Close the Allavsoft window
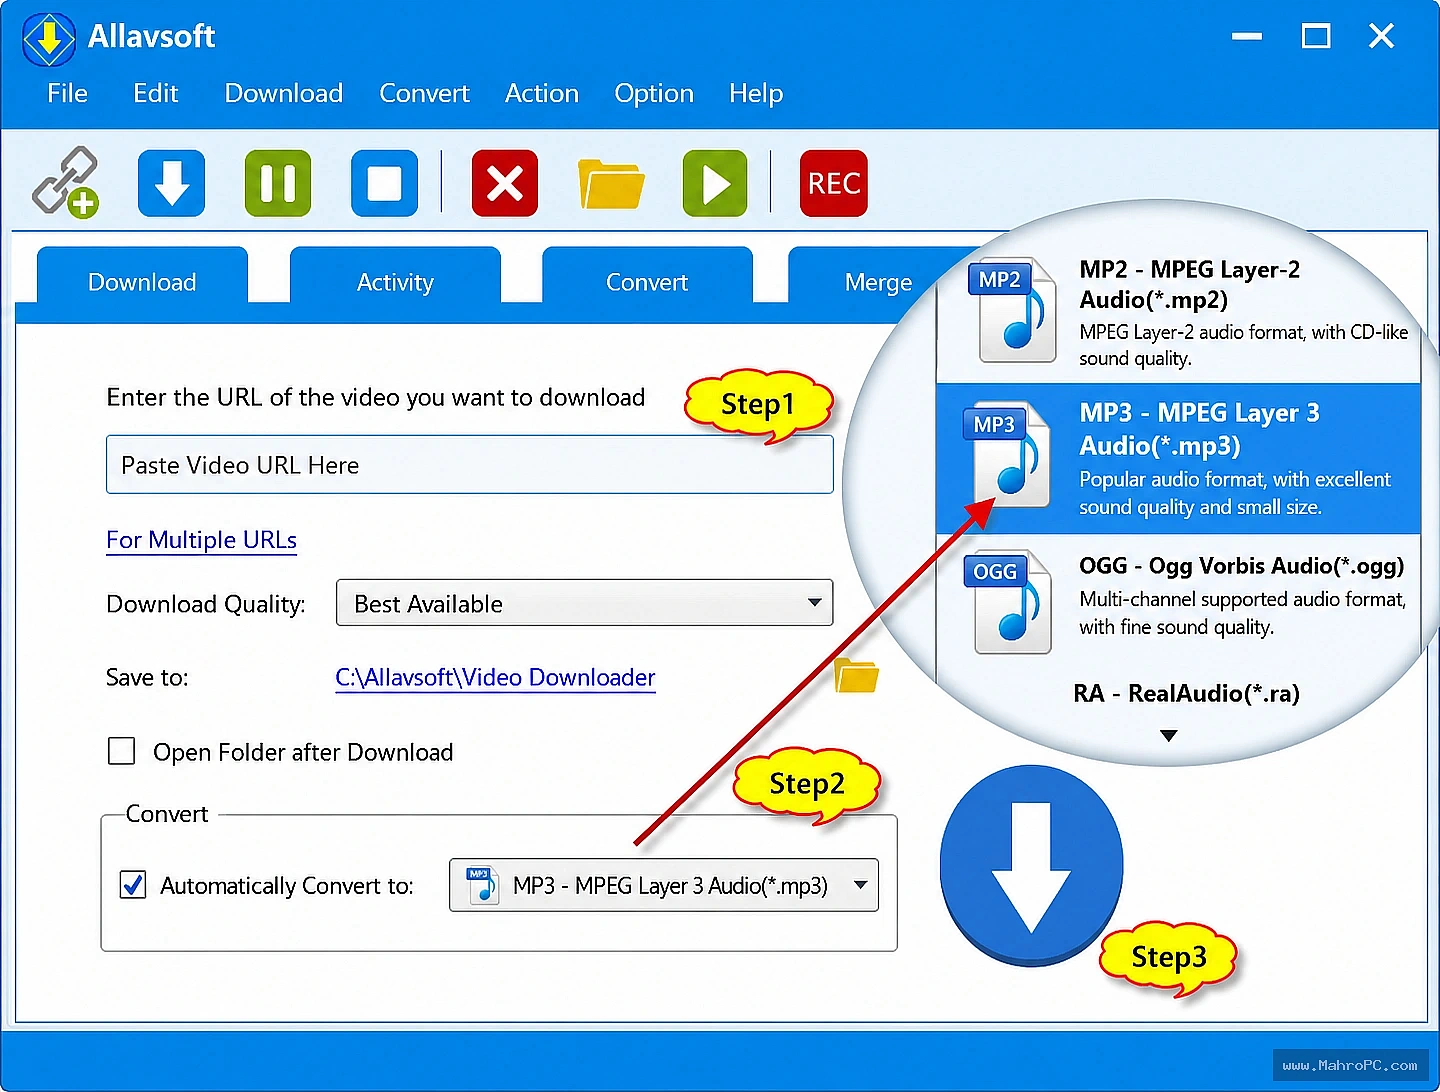 1382,37
